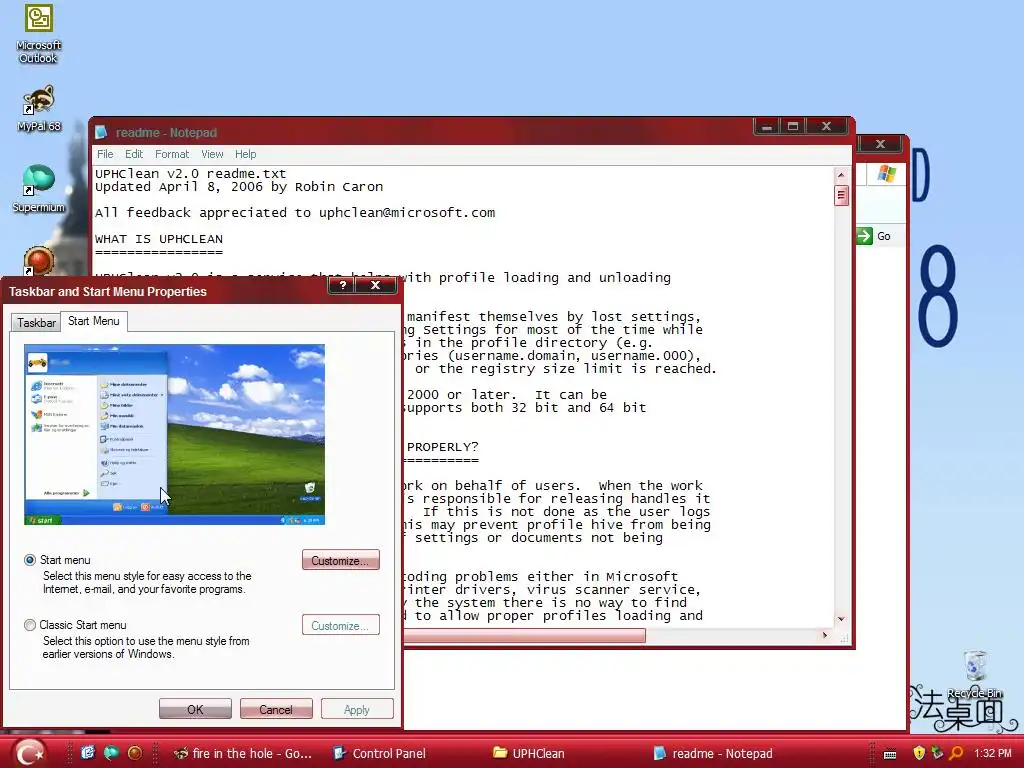Click the red ball quick launch icon
The height and width of the screenshot is (768, 1024).
(135, 753)
